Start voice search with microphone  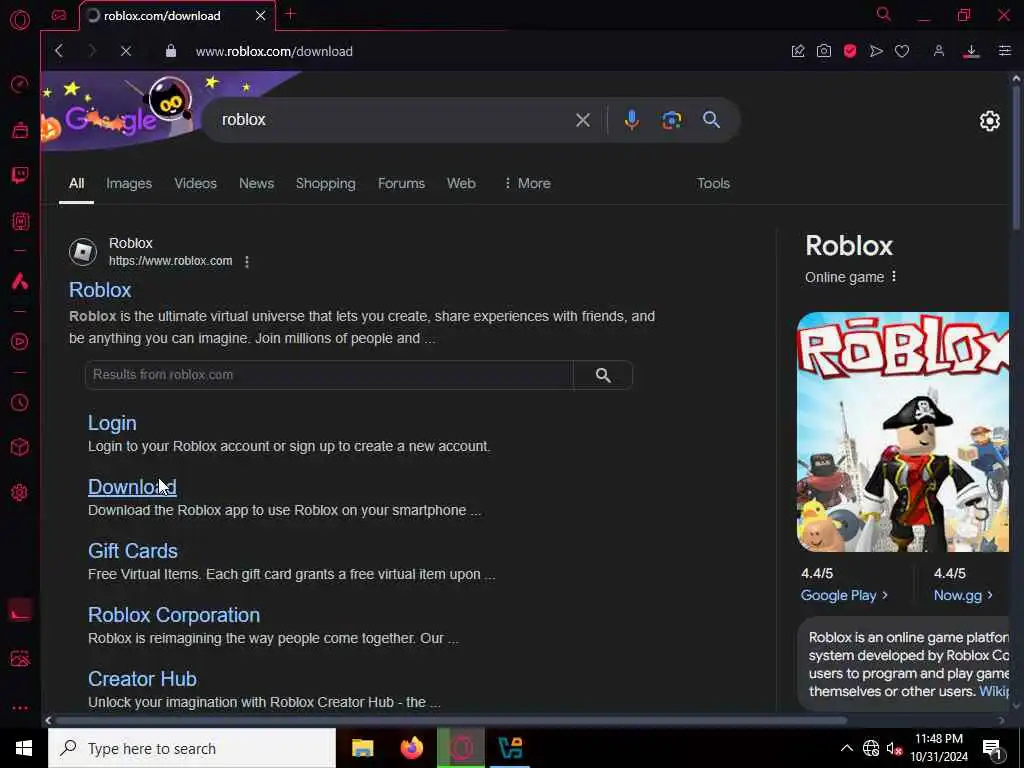click(632, 120)
